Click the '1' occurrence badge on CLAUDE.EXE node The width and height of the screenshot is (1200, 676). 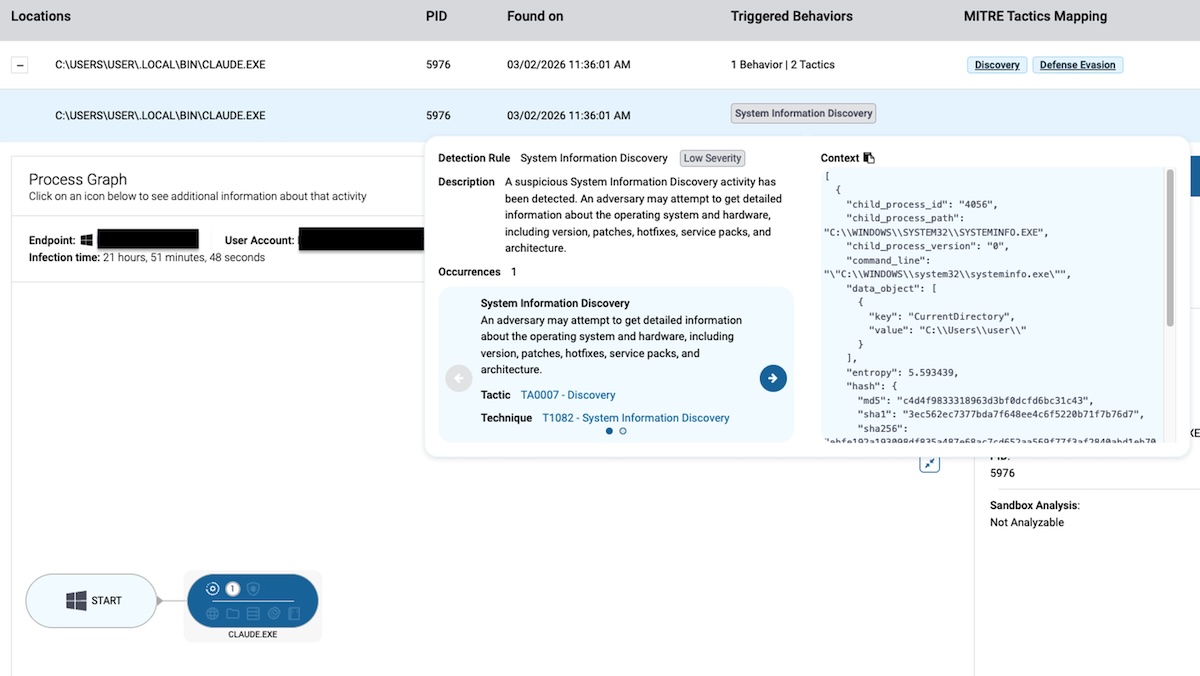coord(232,589)
